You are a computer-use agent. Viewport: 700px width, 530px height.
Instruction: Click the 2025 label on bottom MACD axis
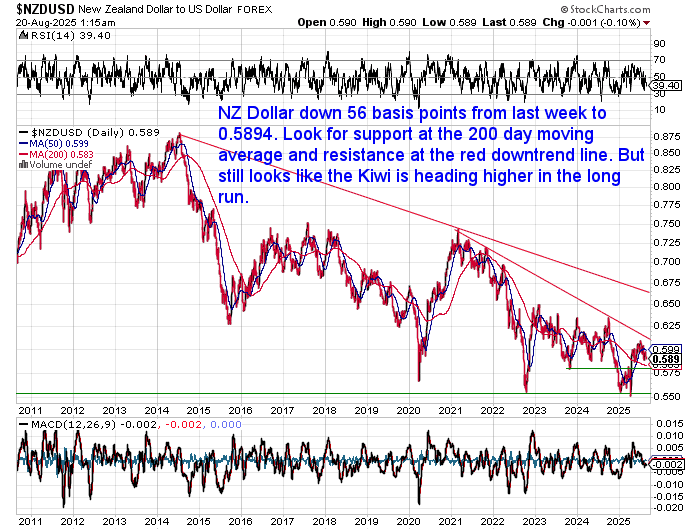tap(619, 522)
